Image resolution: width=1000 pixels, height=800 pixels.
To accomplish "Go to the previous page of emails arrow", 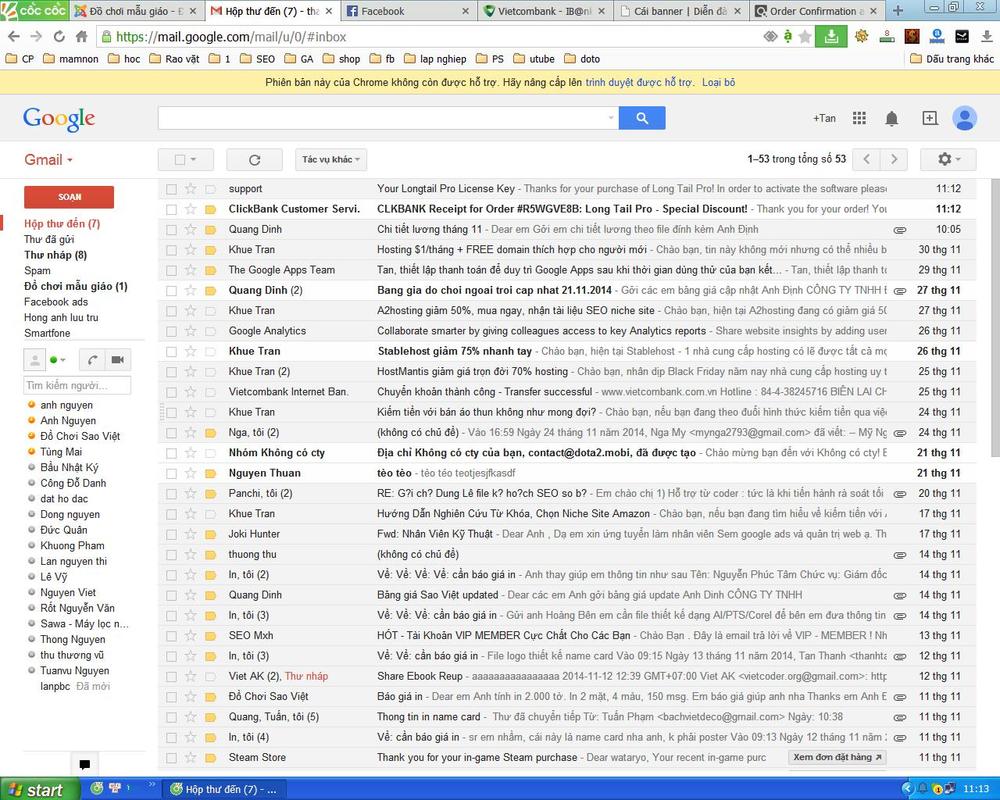I will (x=866, y=159).
